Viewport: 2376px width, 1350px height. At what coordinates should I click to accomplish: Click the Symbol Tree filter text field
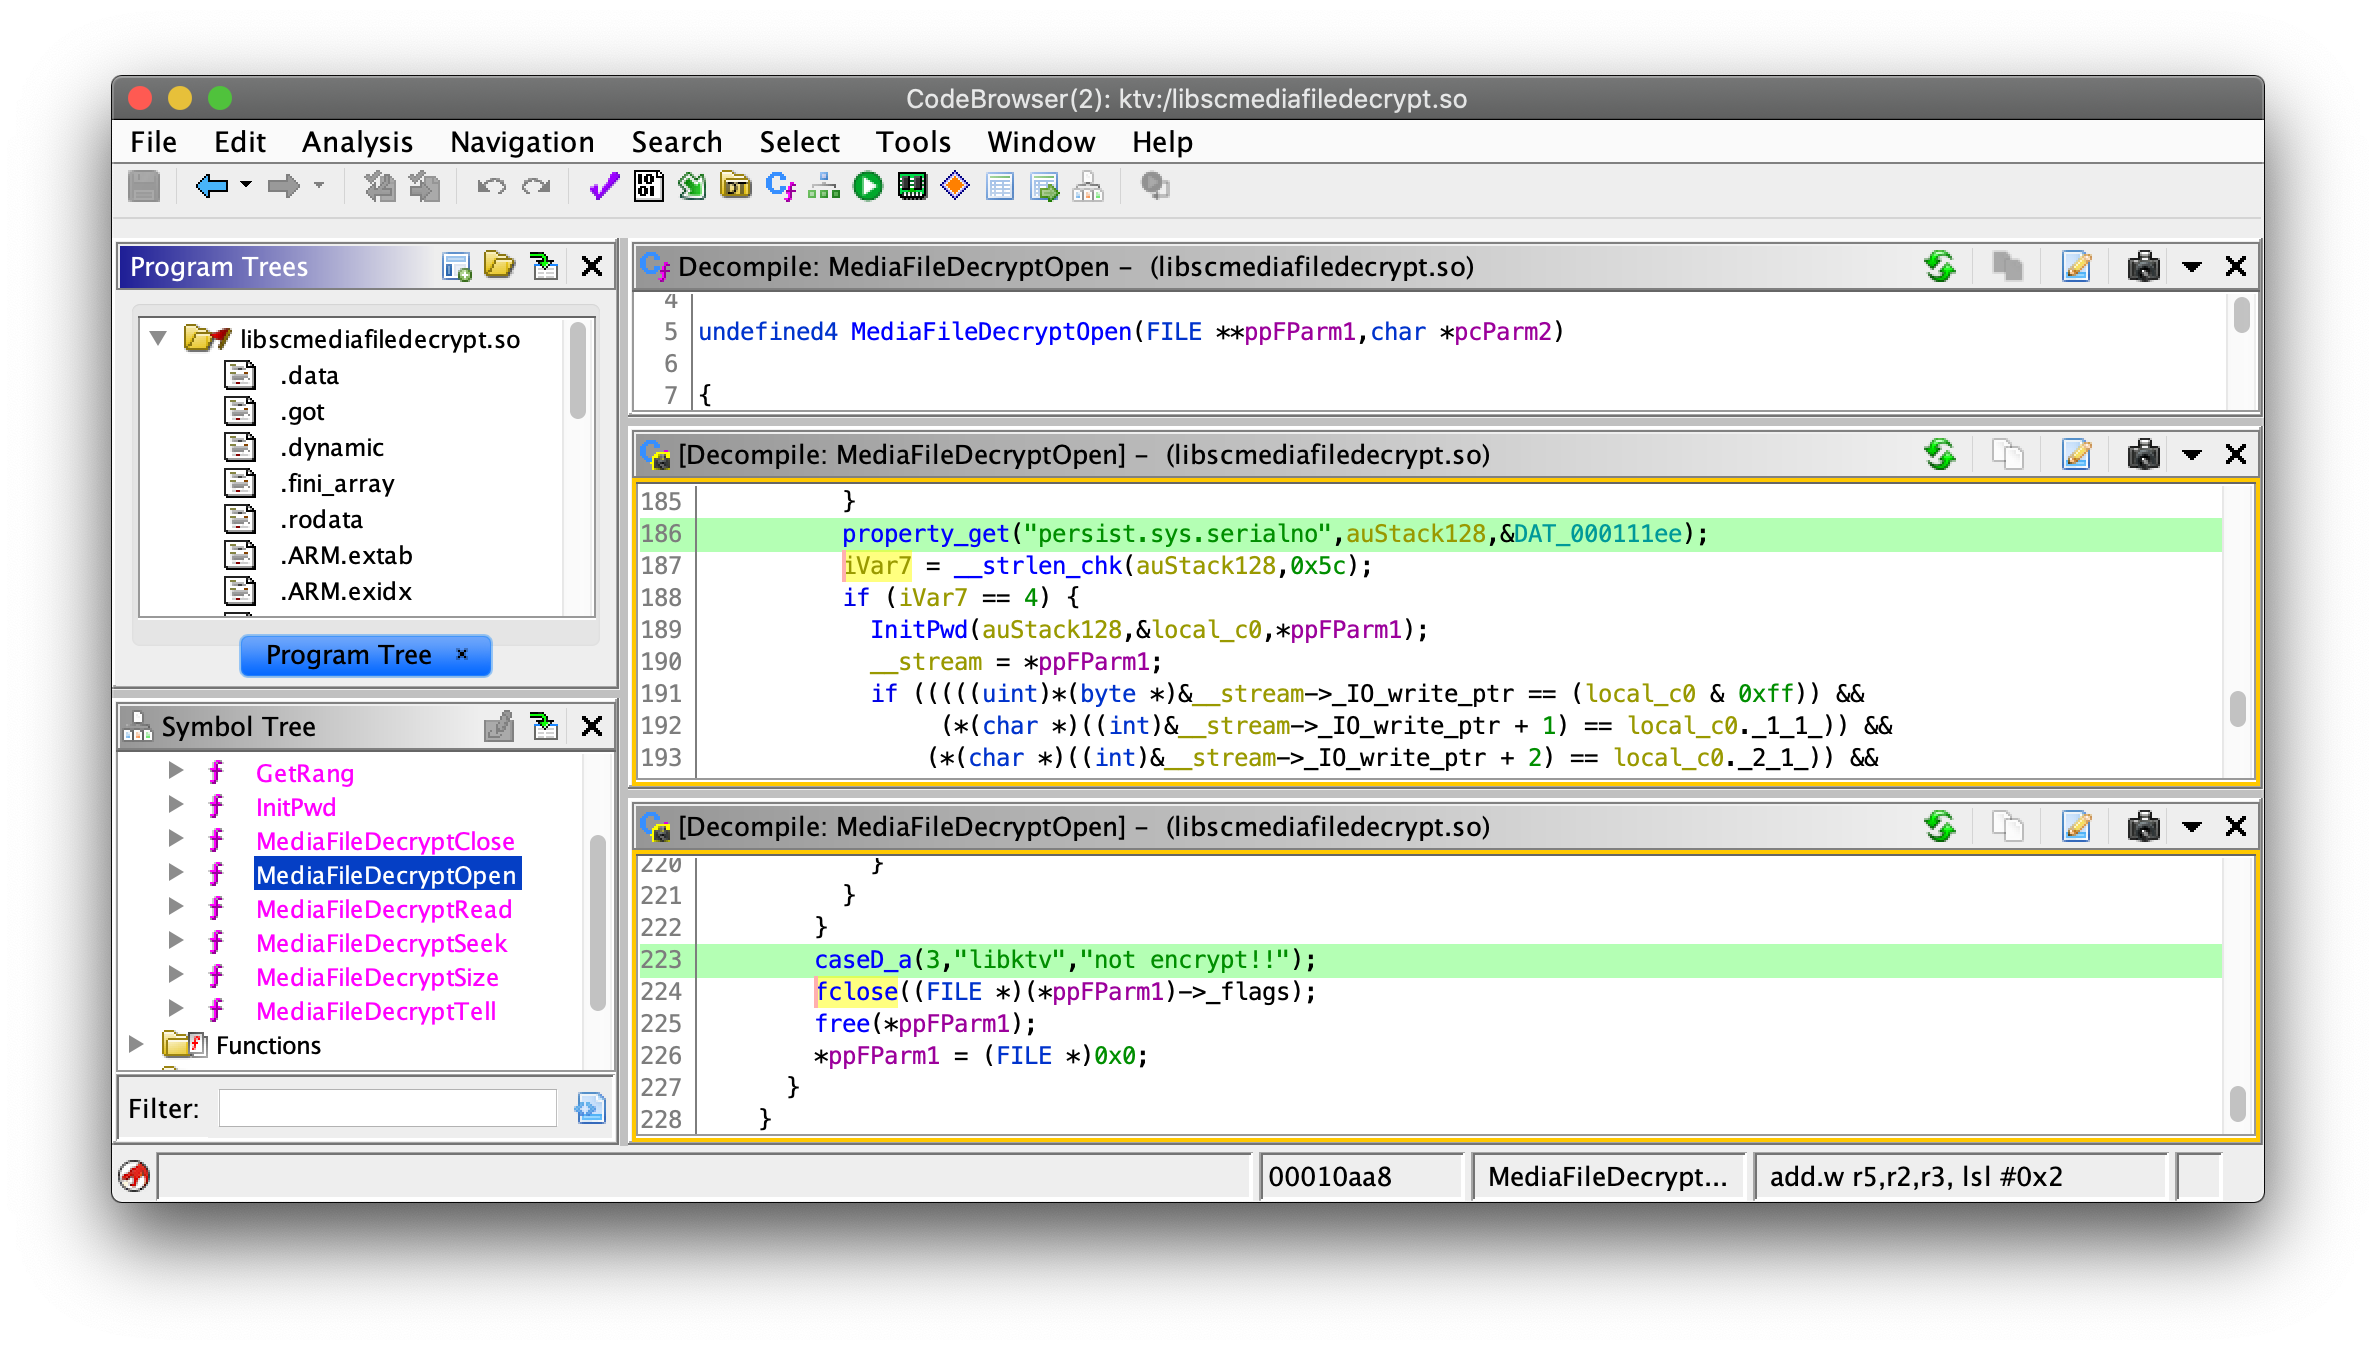pos(388,1108)
